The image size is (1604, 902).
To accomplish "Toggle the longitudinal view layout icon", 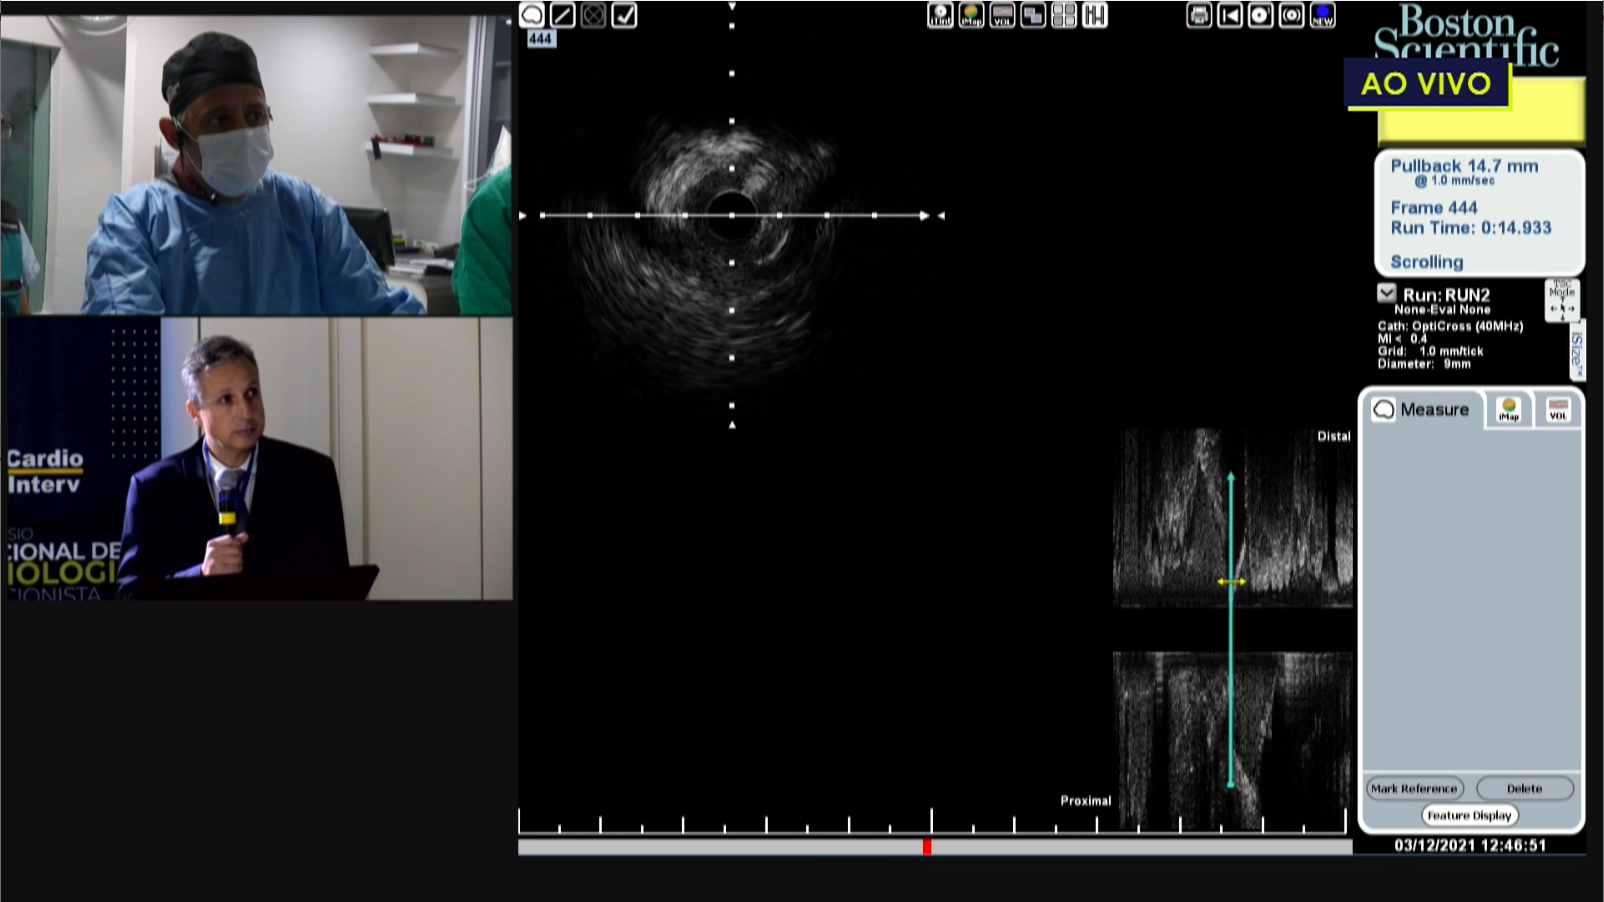I will pos(1095,15).
